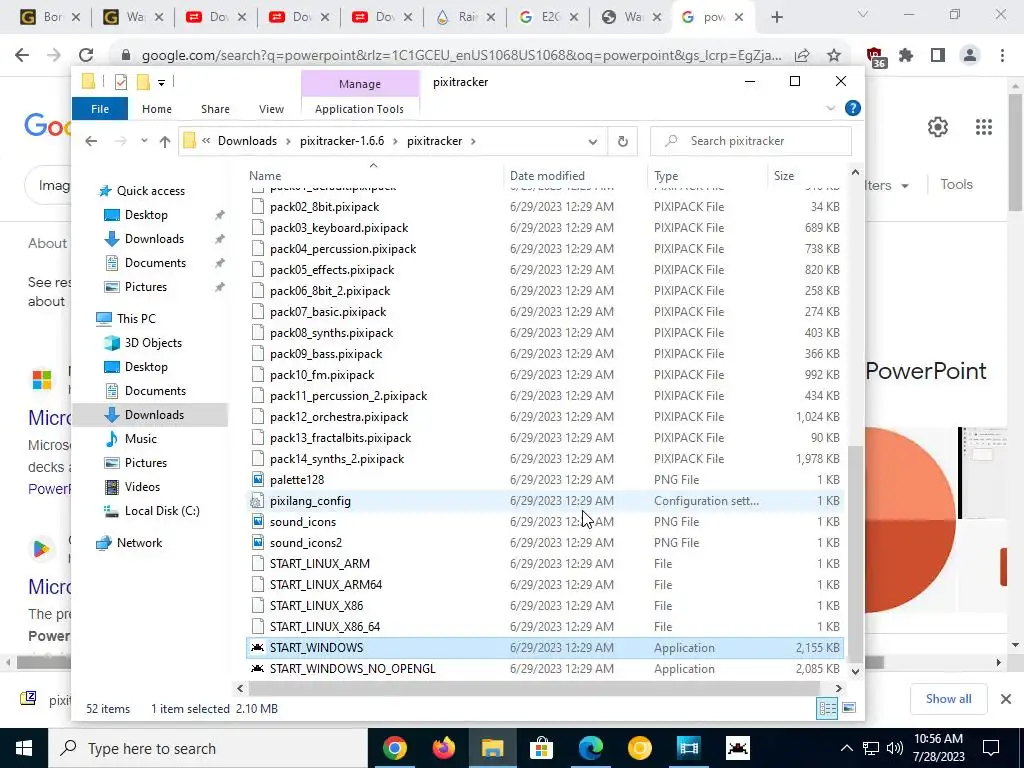Open Microsoft Edge from taskbar

590,748
